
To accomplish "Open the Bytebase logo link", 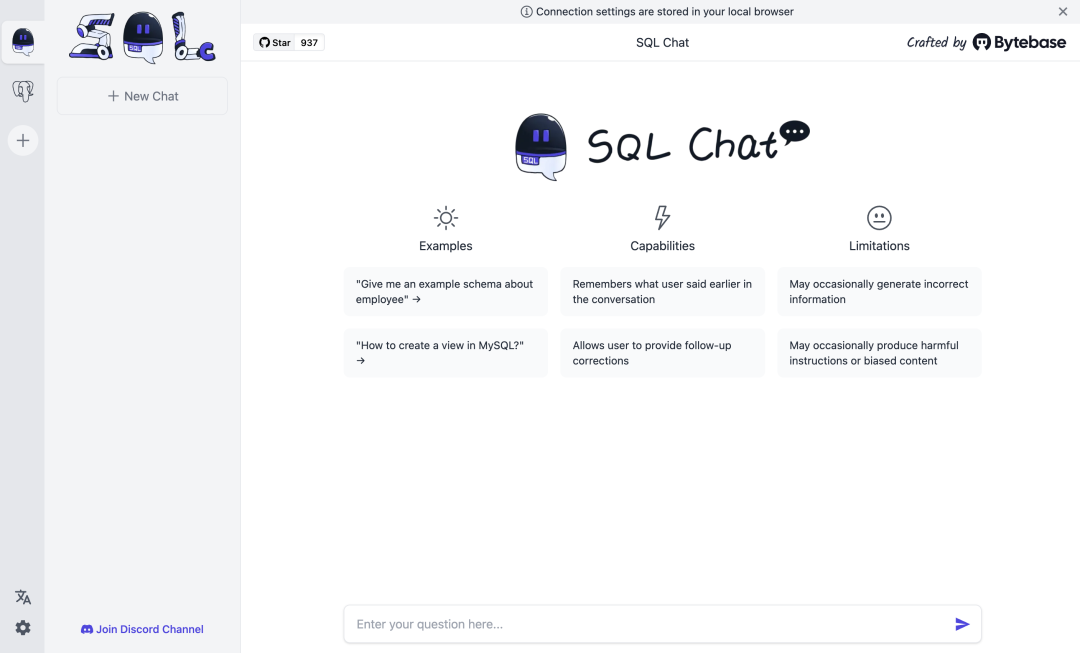I will tap(1019, 43).
